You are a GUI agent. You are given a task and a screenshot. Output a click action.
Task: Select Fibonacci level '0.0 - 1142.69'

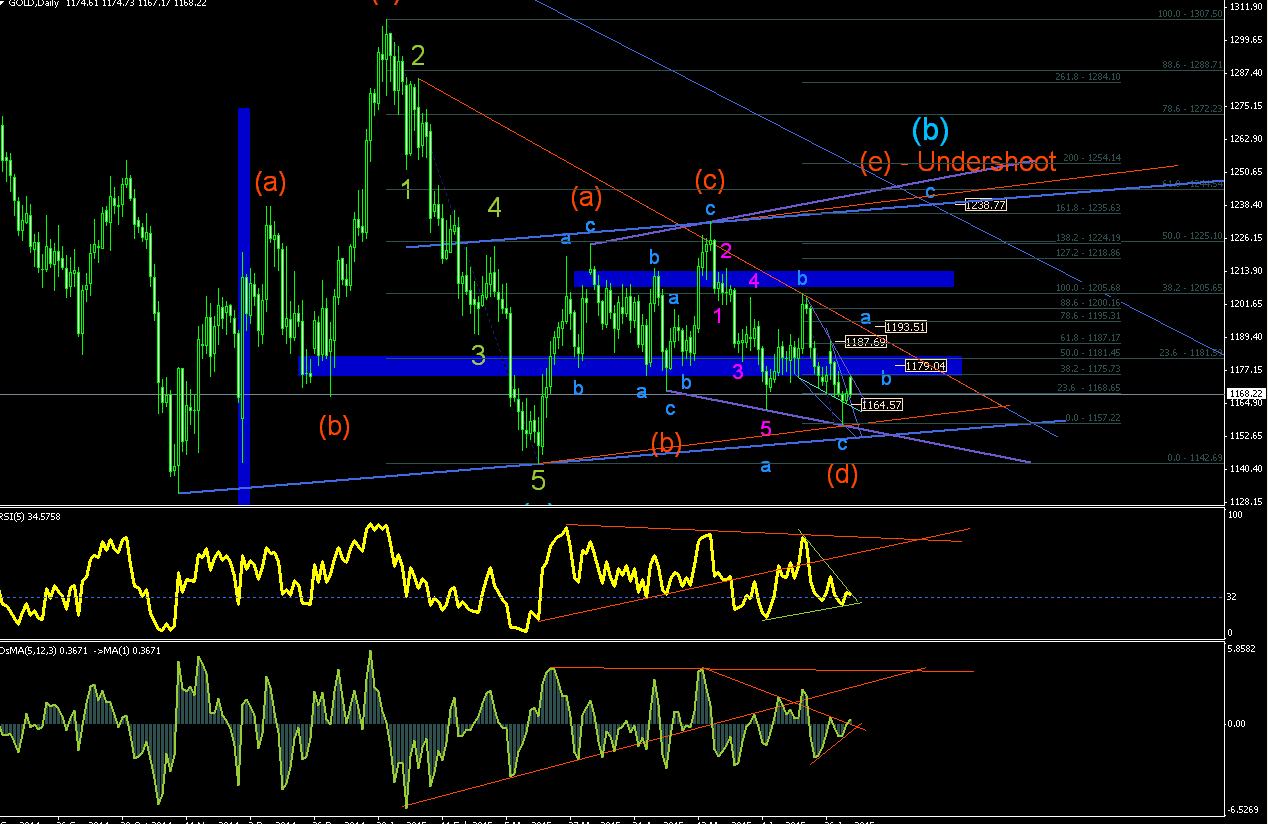(x=1196, y=458)
